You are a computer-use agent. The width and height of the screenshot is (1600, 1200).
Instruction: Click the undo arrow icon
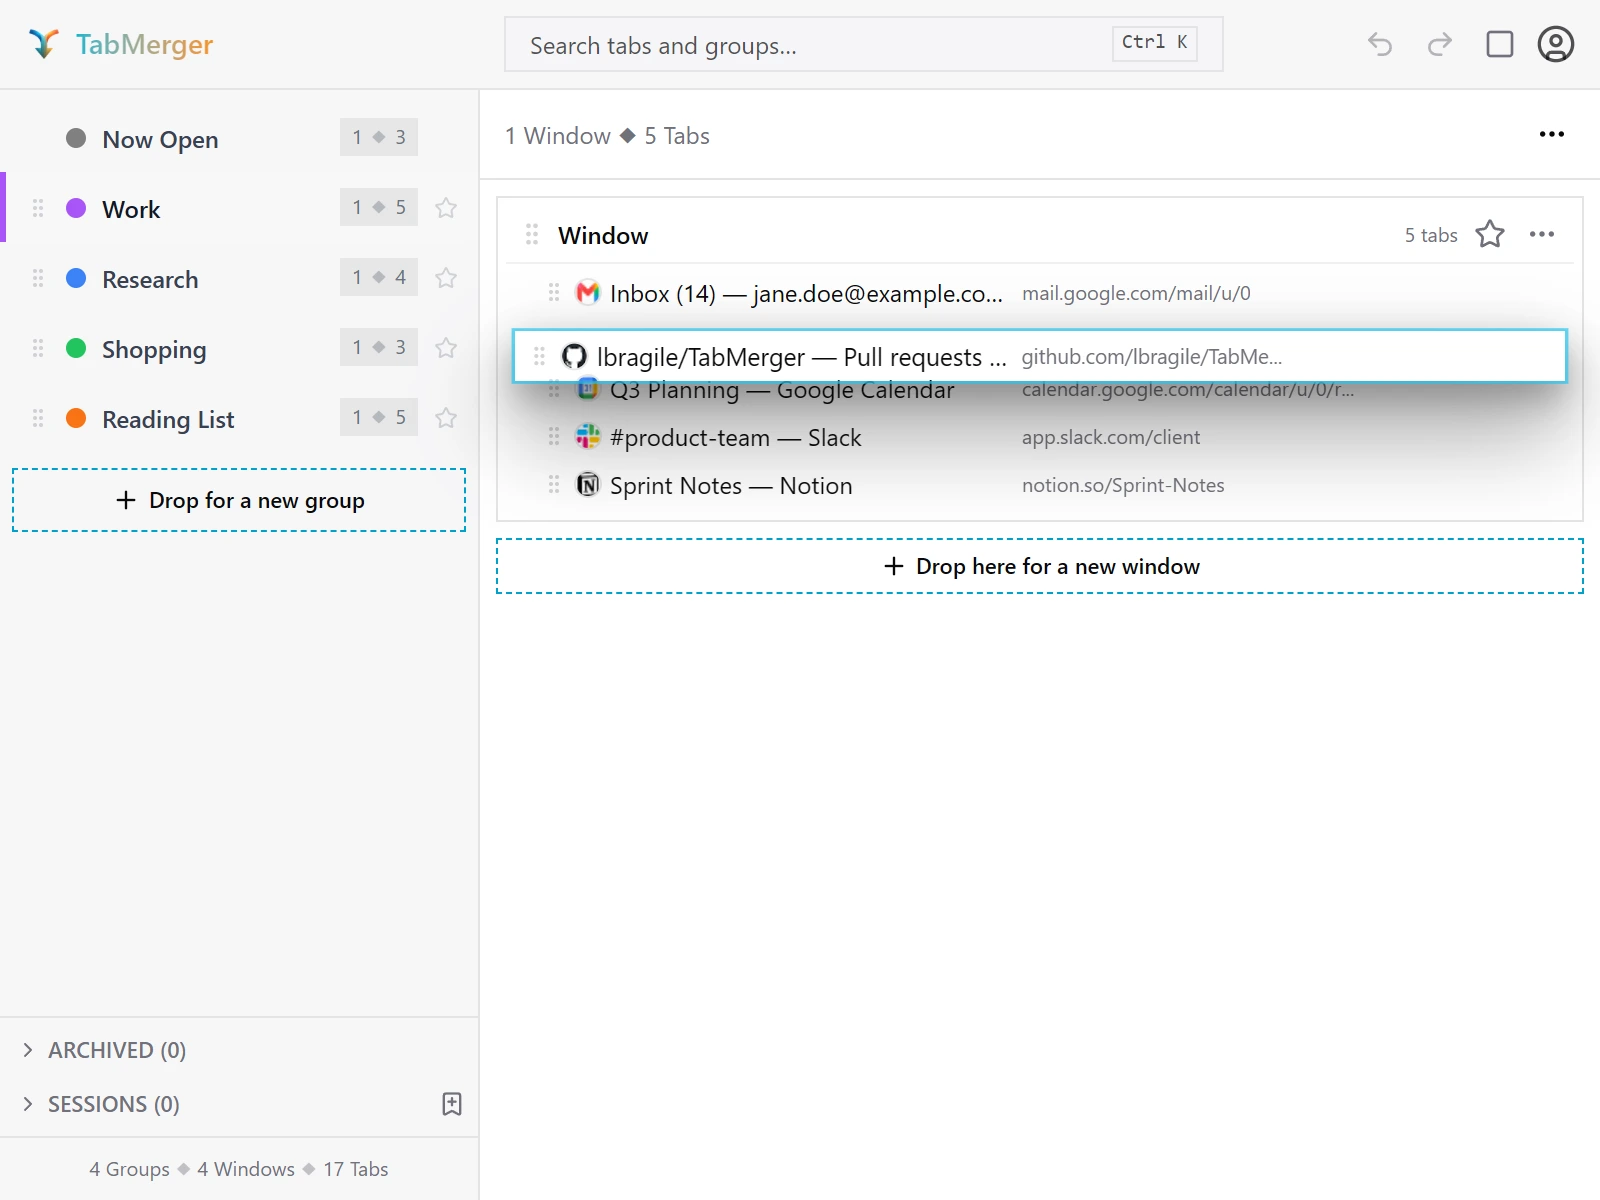1380,44
